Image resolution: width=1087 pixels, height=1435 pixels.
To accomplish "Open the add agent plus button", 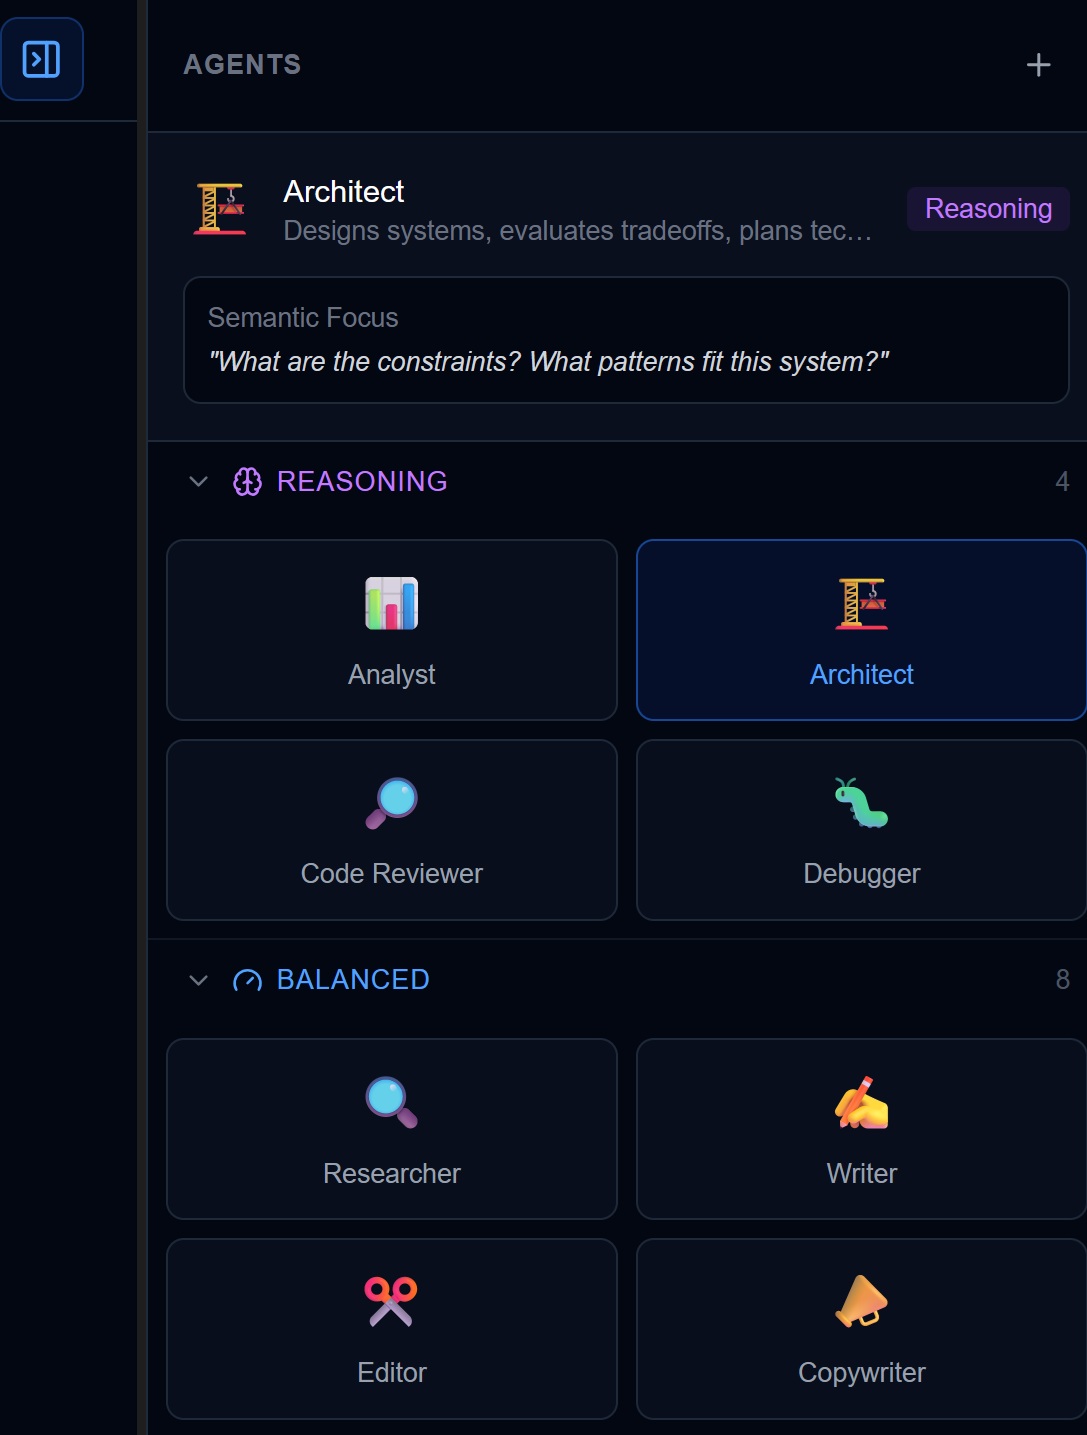I will 1037,64.
